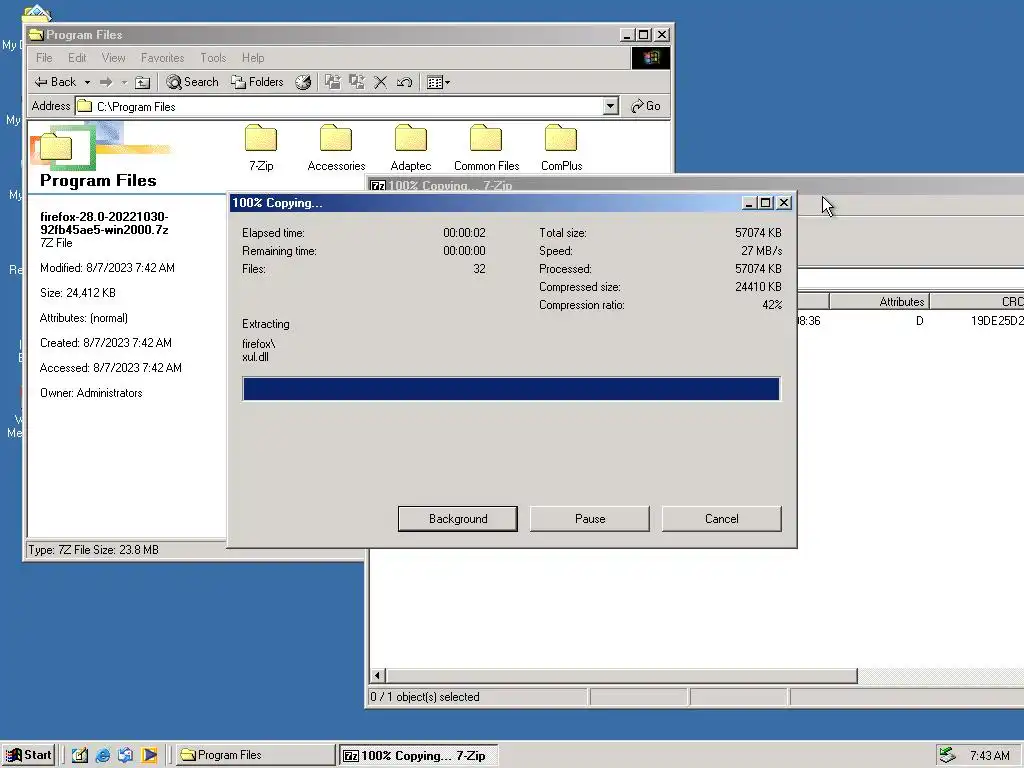Click the 19DE25D2 CRC value
Image resolution: width=1024 pixels, height=768 pixels.
(x=997, y=321)
